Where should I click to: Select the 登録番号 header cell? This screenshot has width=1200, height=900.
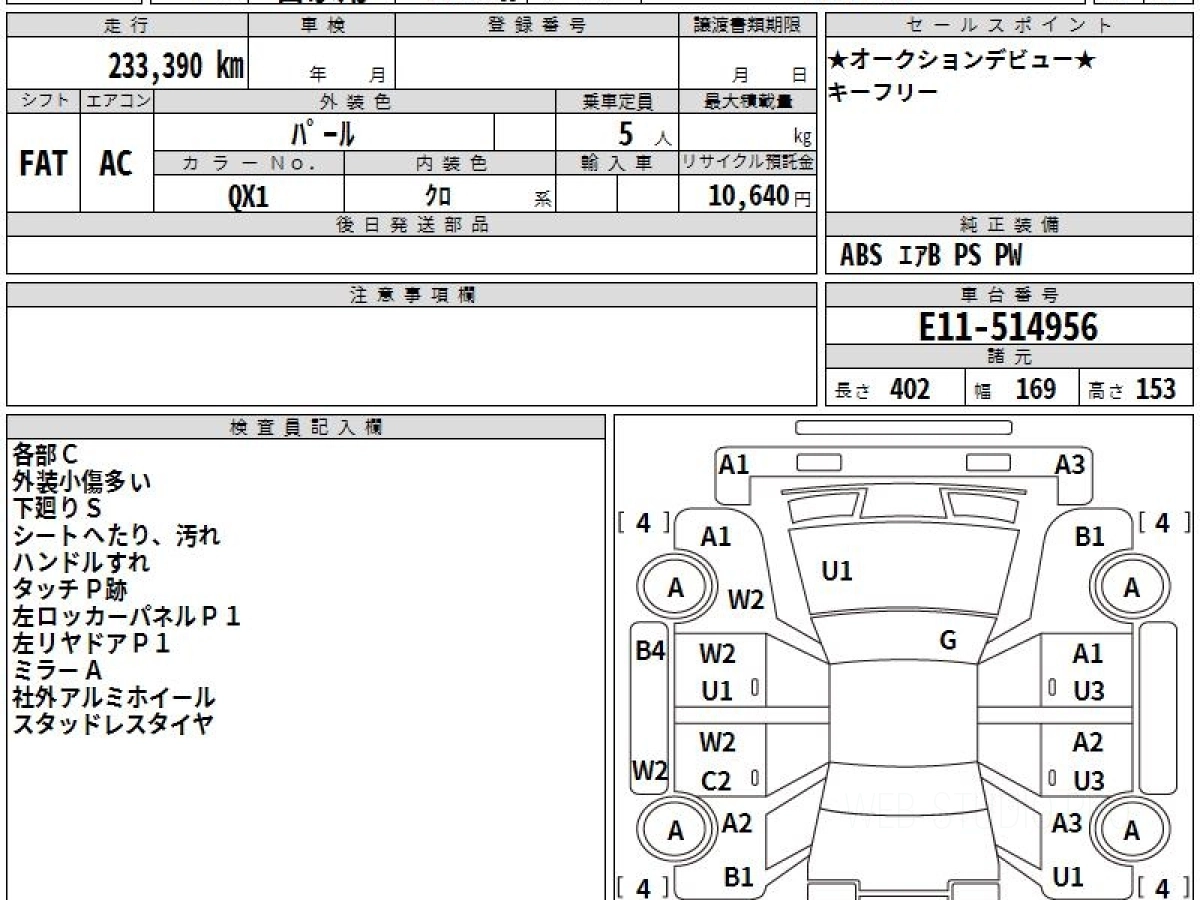point(537,26)
